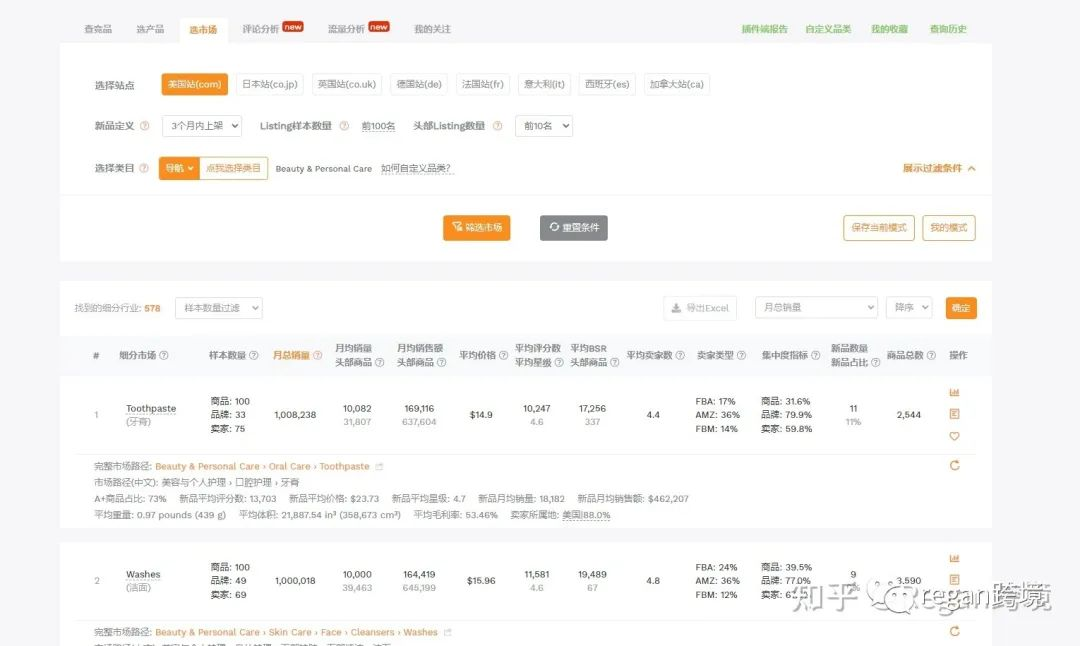The image size is (1080, 646).
Task: Click the chart icon in Toothpaste row
Action: tap(954, 393)
